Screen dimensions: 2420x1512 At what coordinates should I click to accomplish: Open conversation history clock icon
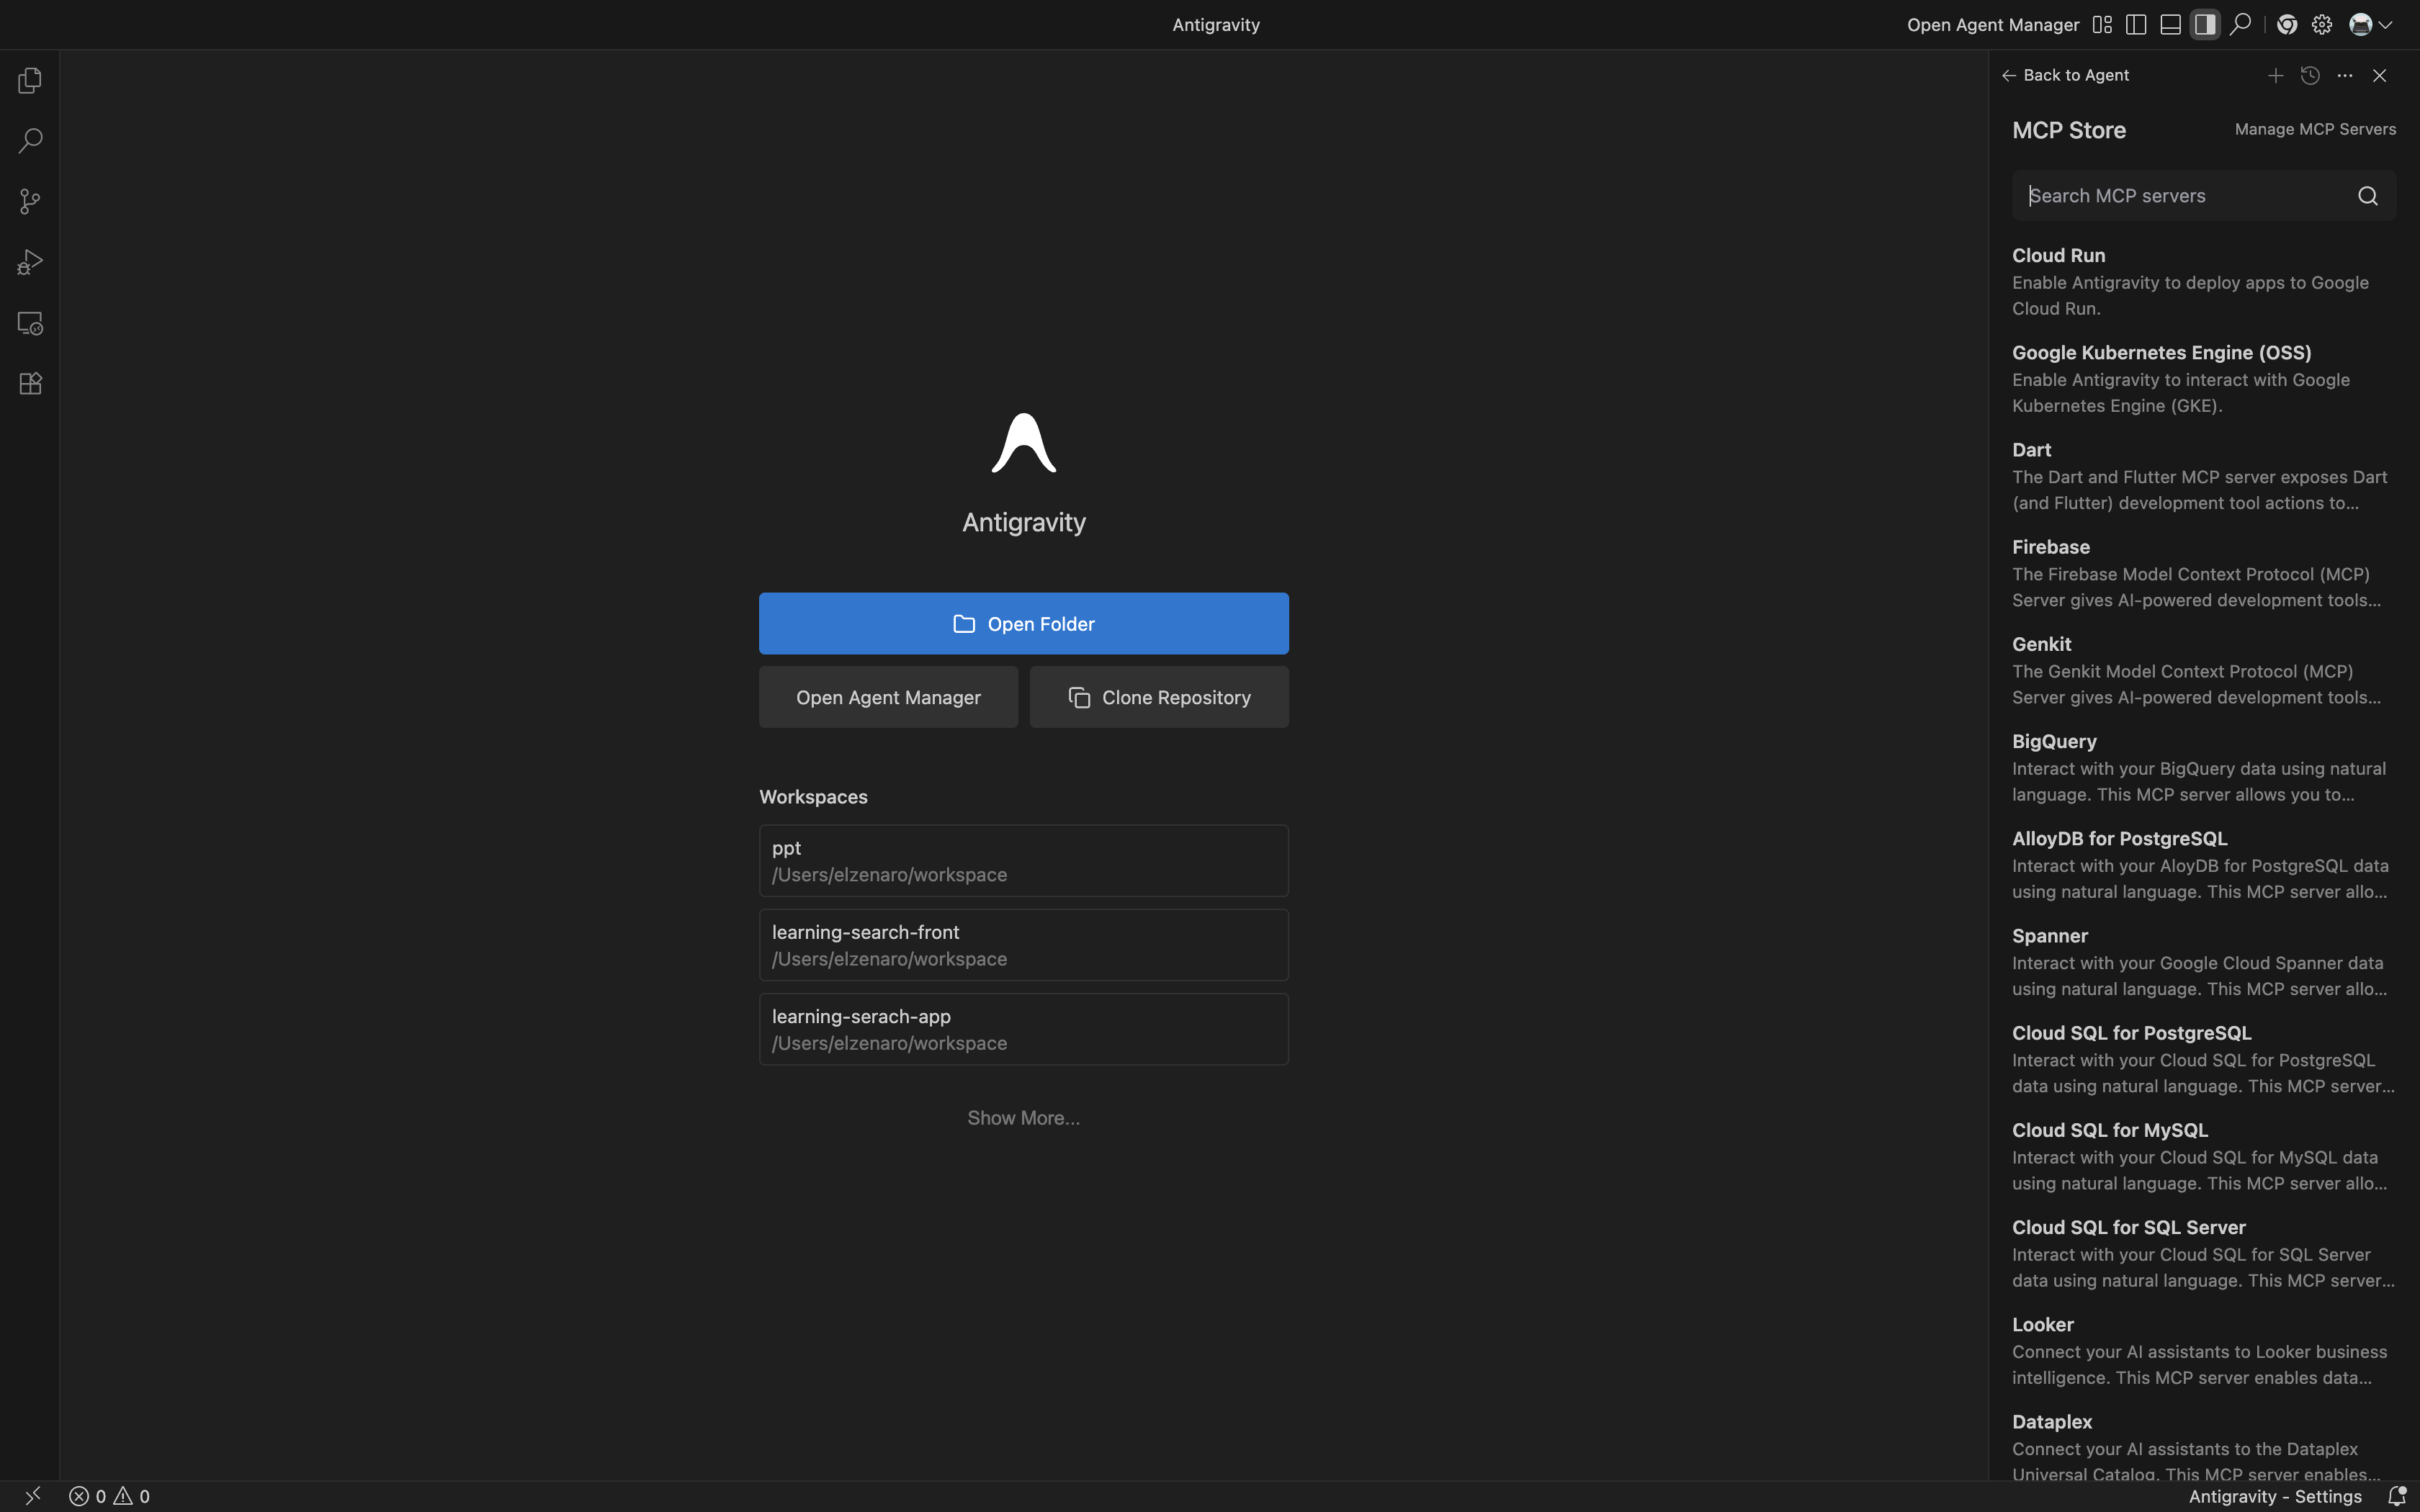[2310, 75]
